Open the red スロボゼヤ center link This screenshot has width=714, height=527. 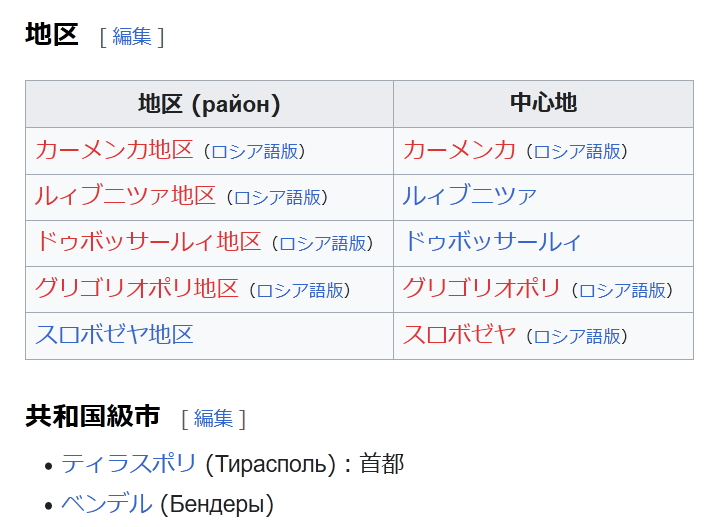(459, 334)
